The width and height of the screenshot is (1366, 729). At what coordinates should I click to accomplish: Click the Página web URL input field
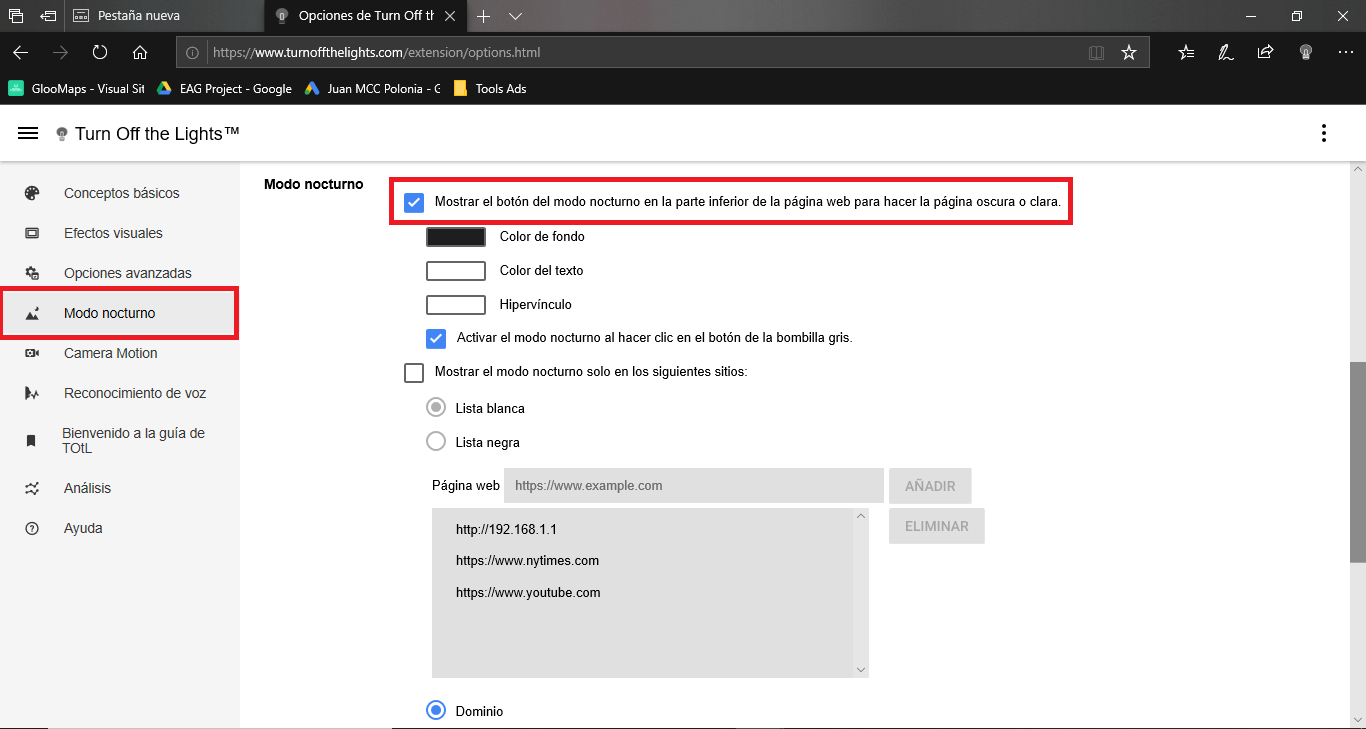pos(694,485)
